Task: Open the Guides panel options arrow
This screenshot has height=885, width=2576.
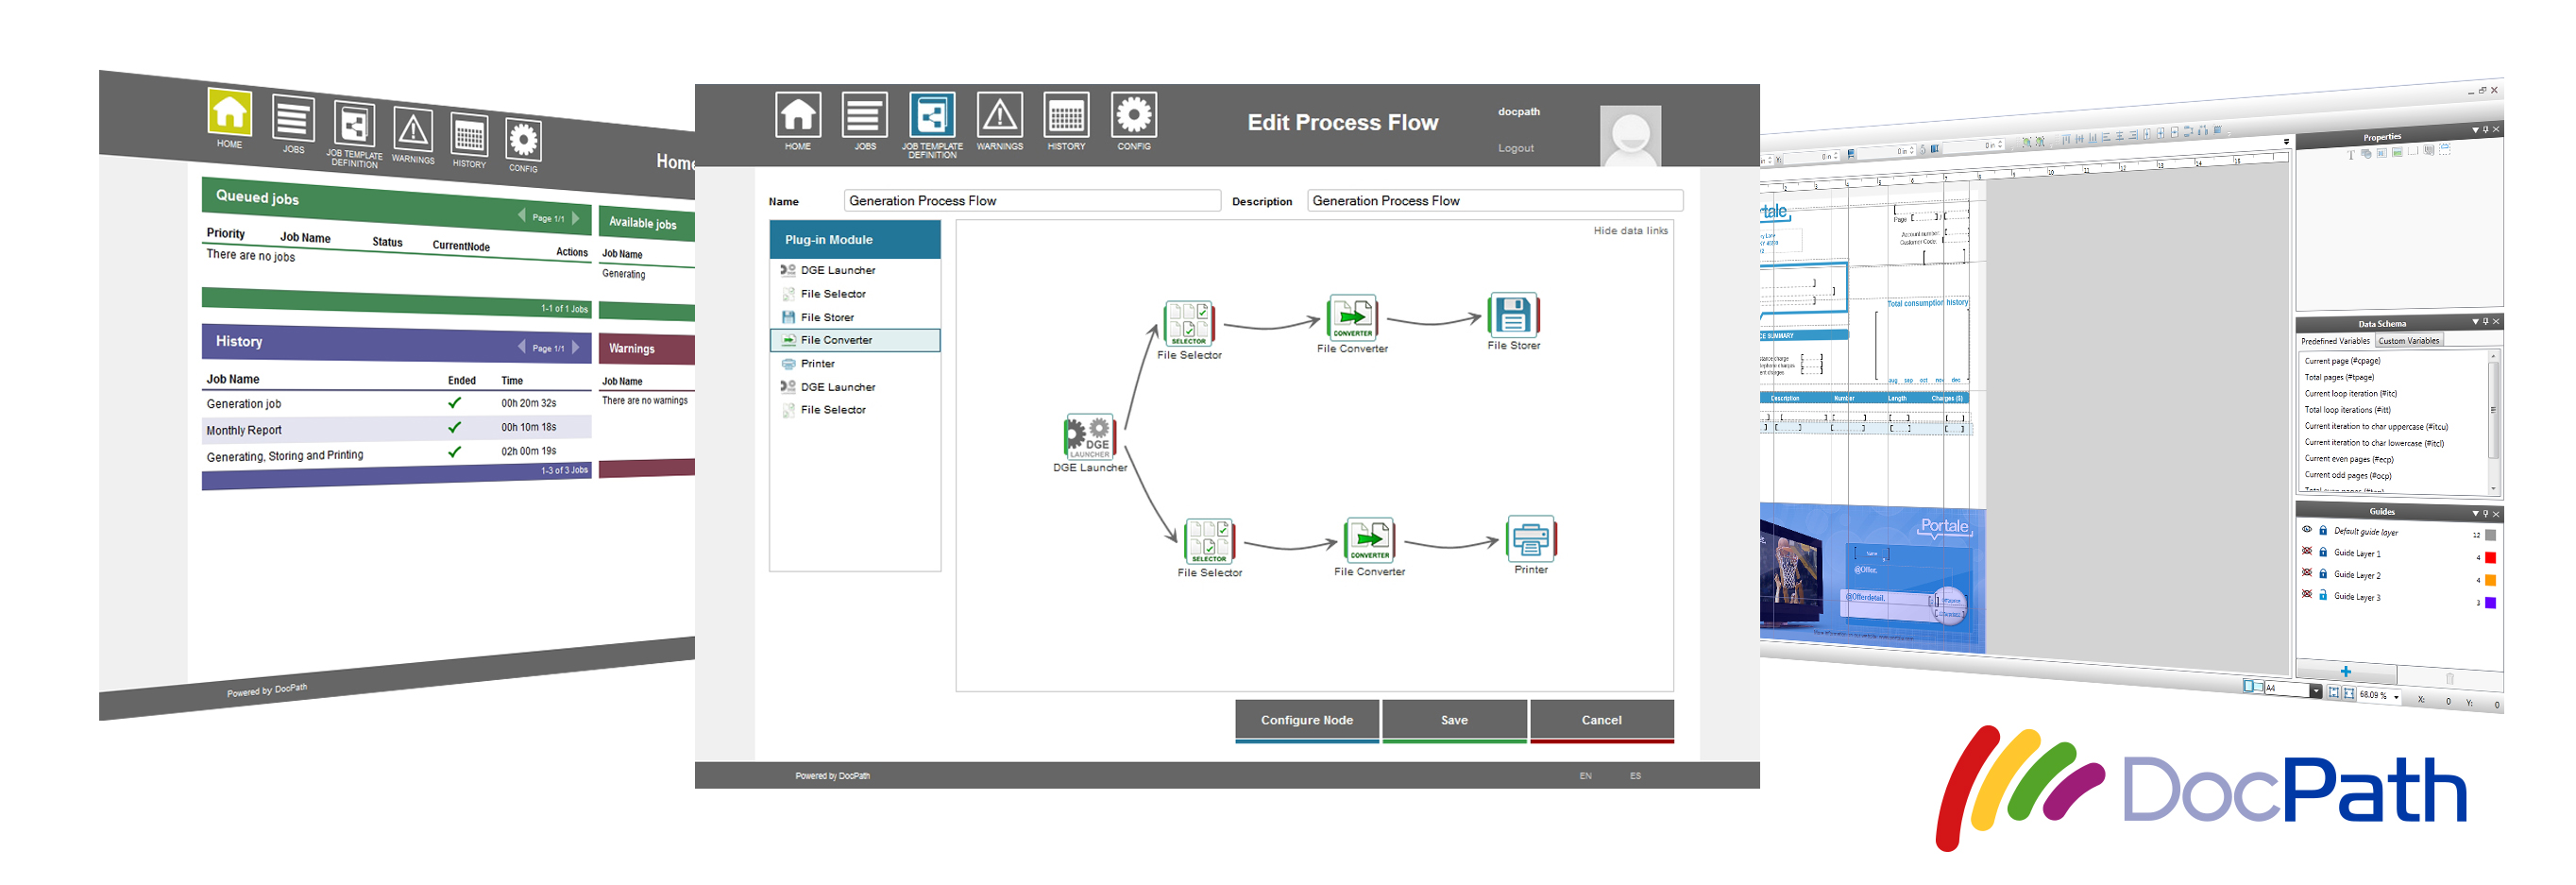Action: point(2475,514)
